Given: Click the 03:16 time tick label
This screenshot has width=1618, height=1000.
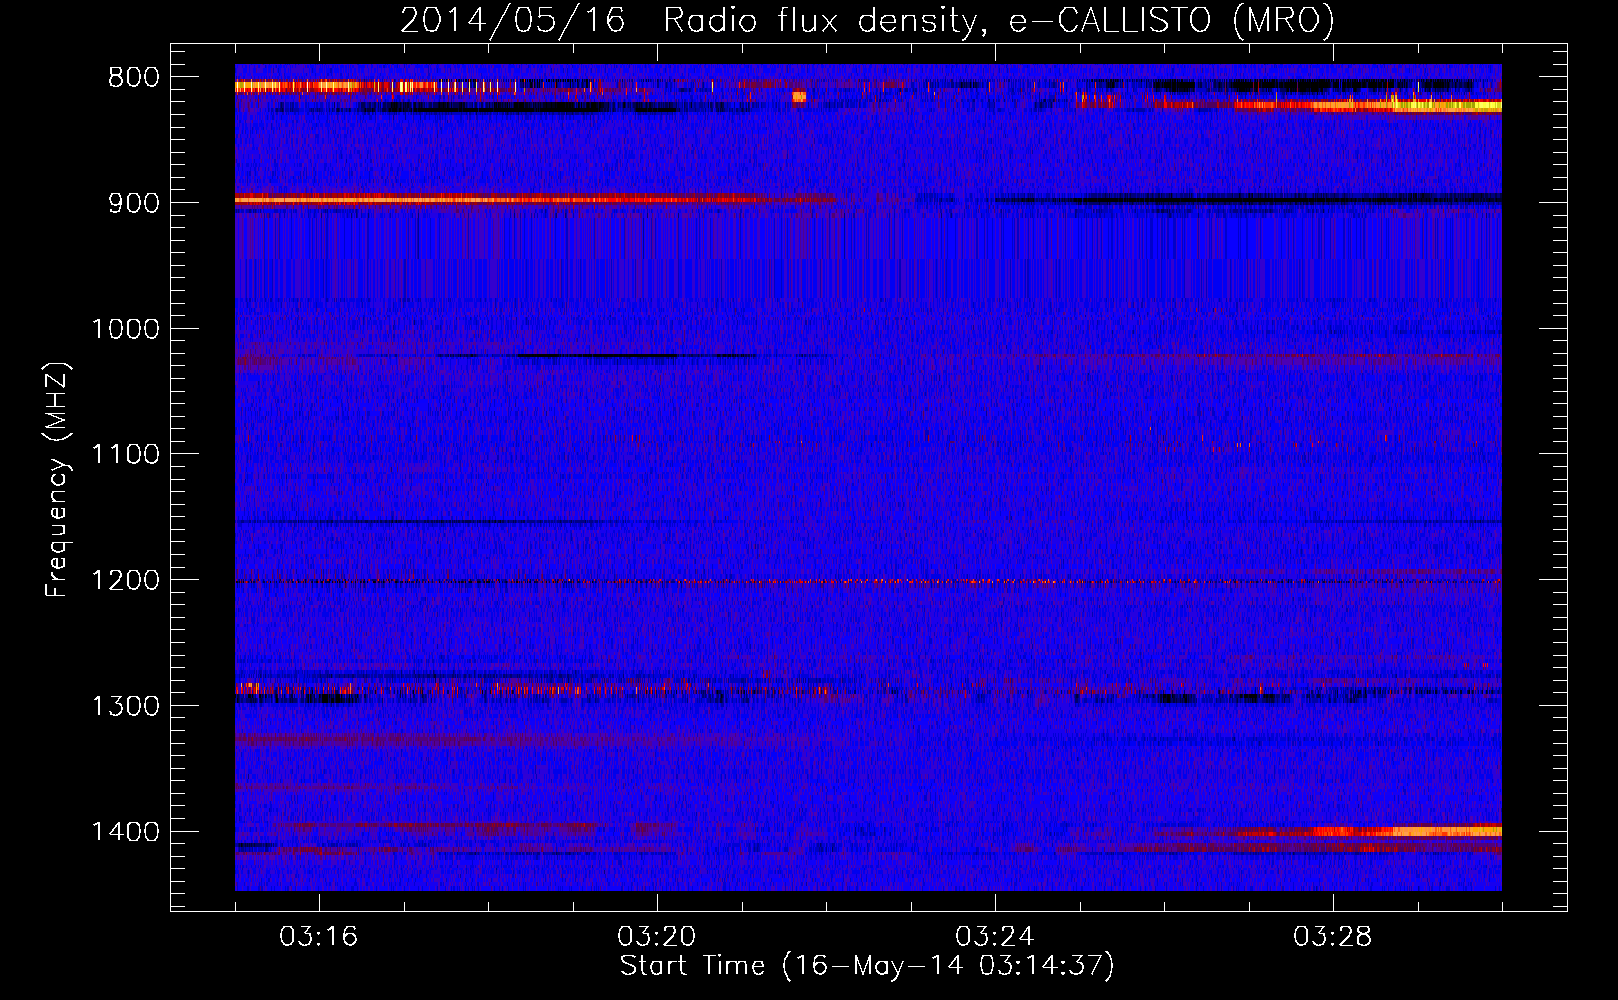Looking at the screenshot, I should (319, 937).
